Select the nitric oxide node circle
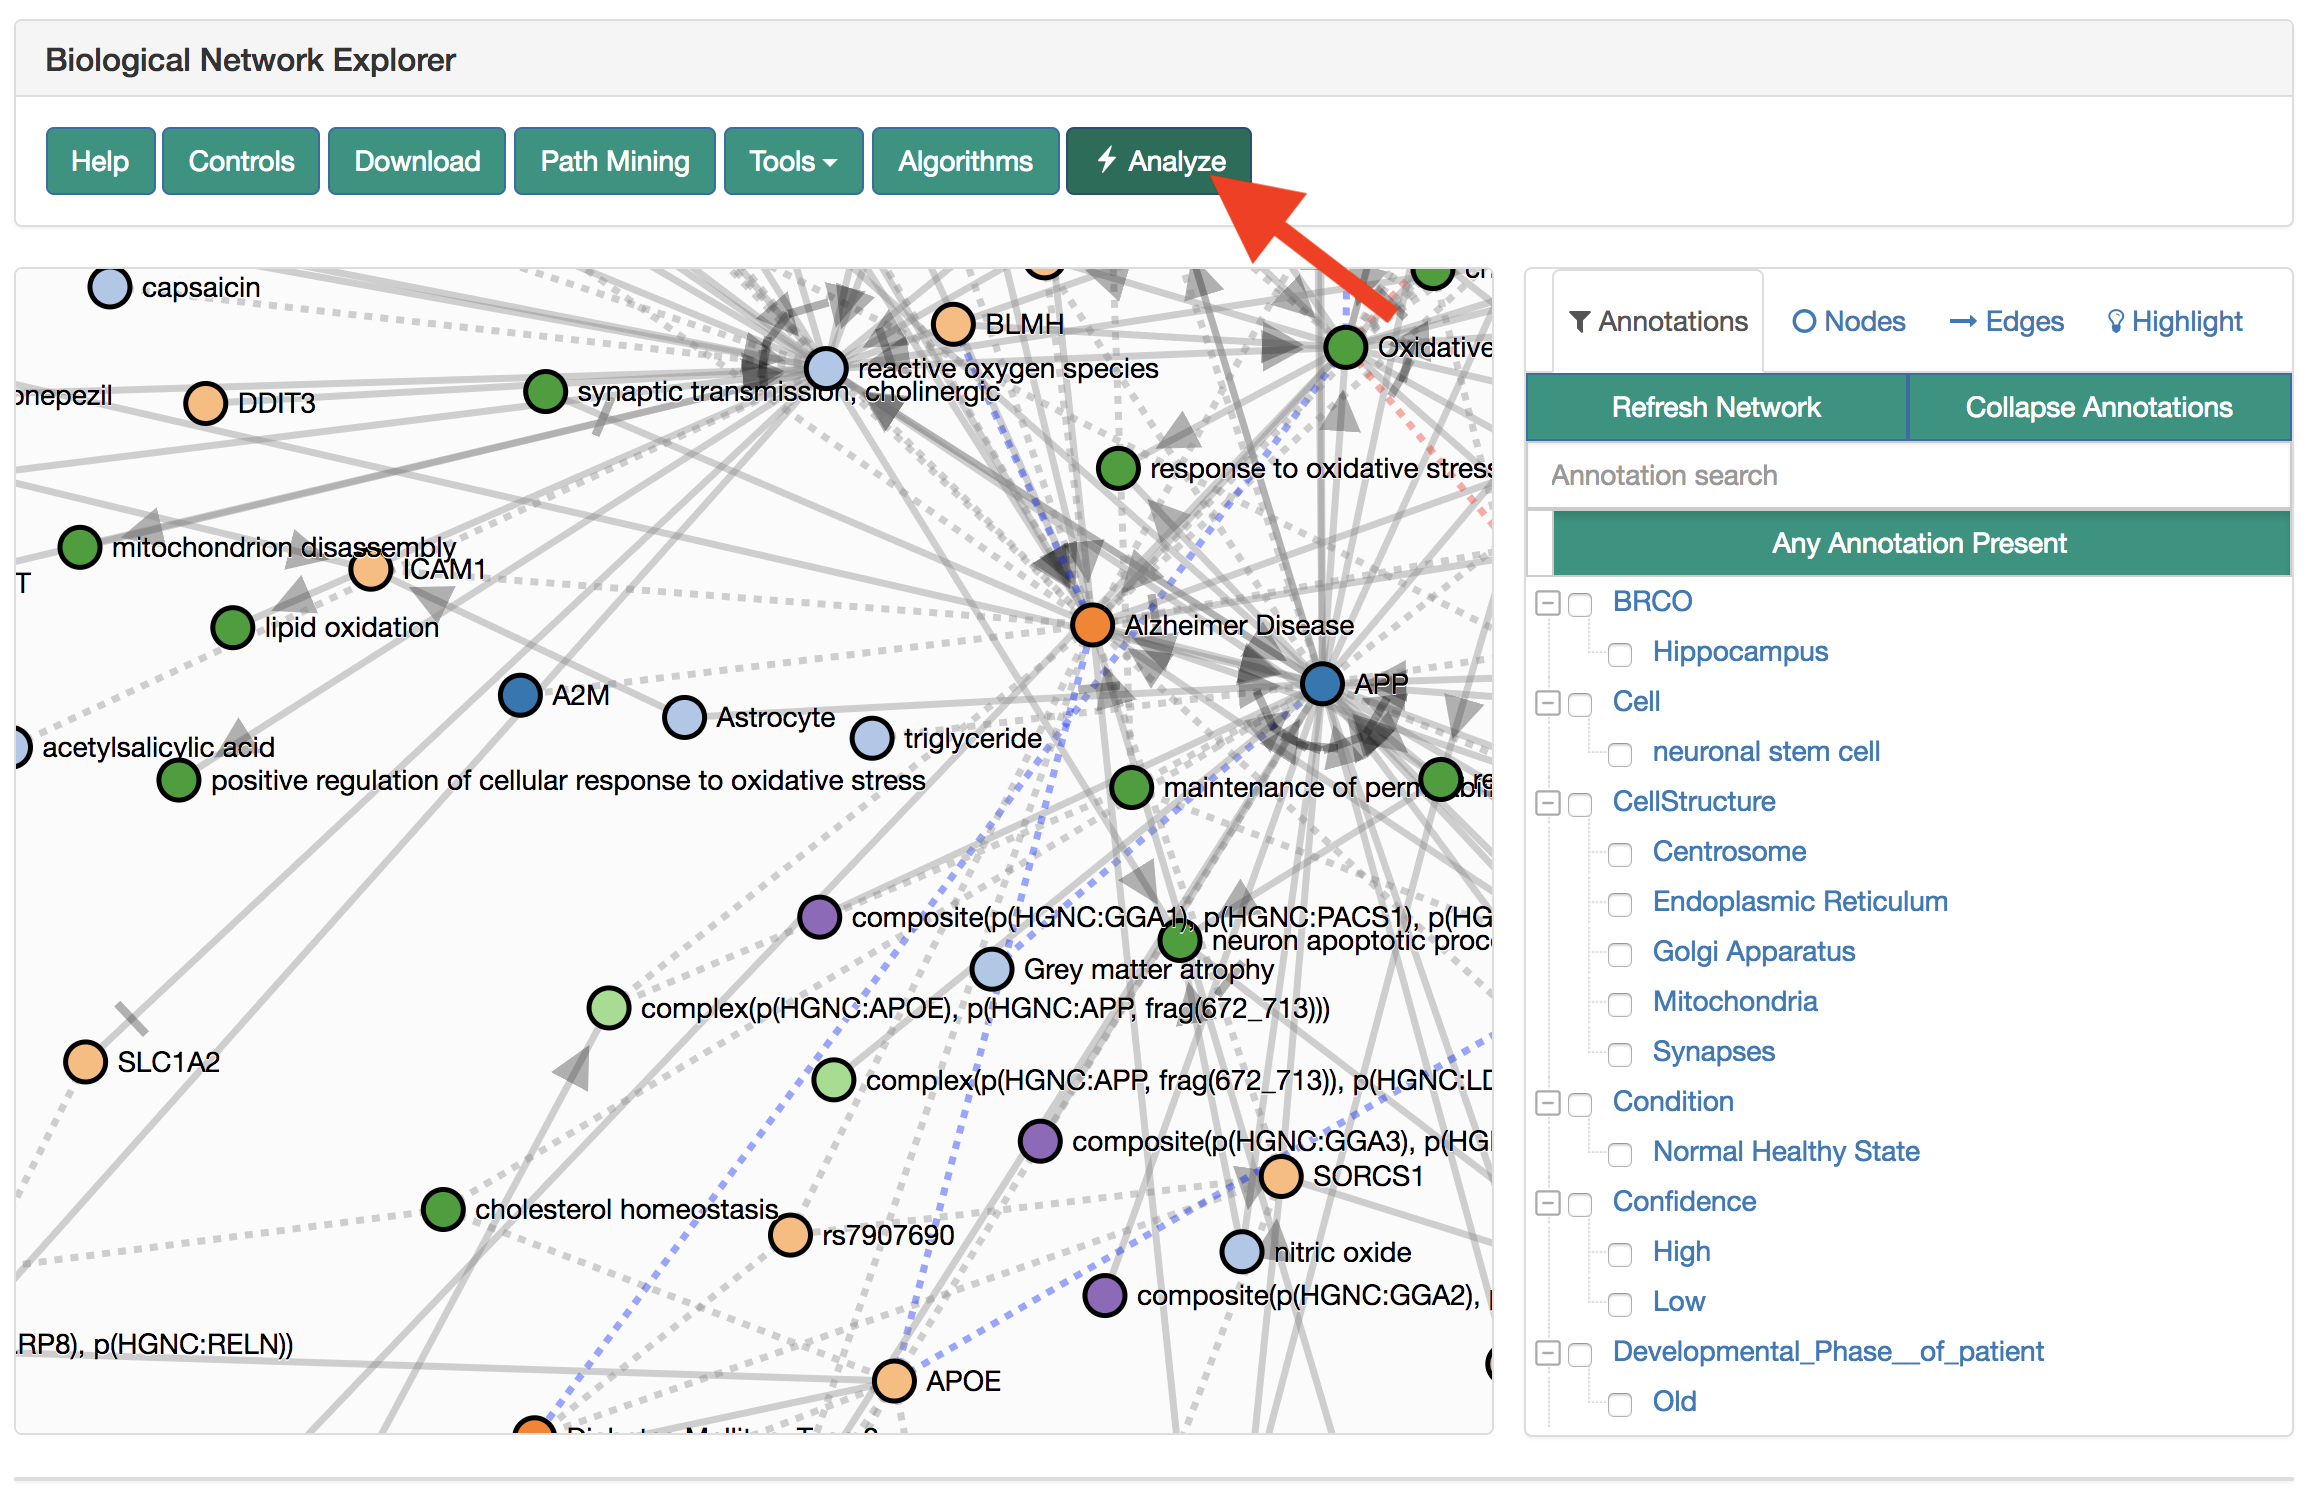2310x1504 pixels. (1241, 1252)
